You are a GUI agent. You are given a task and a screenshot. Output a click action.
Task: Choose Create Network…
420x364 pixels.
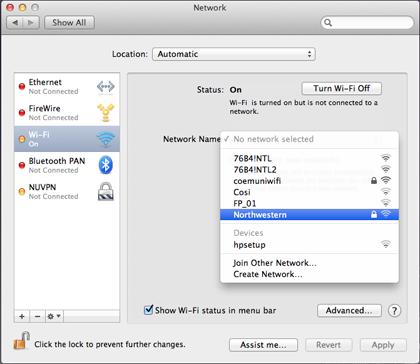coord(309,274)
